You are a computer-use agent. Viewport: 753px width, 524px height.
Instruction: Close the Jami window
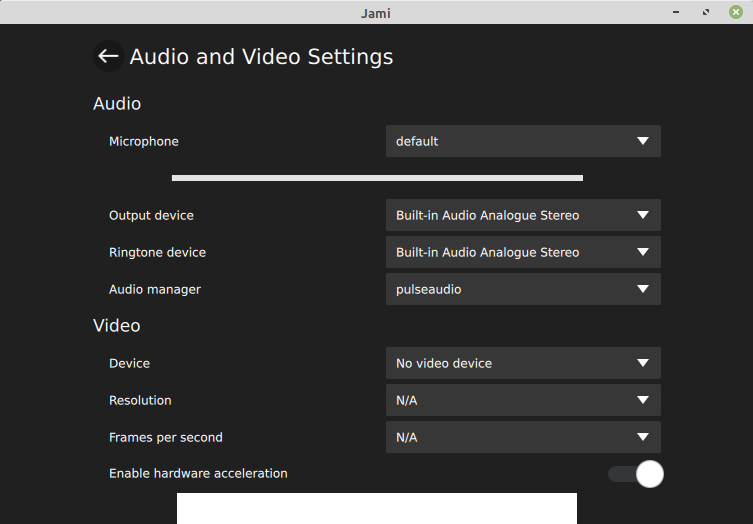pyautogui.click(x=736, y=12)
